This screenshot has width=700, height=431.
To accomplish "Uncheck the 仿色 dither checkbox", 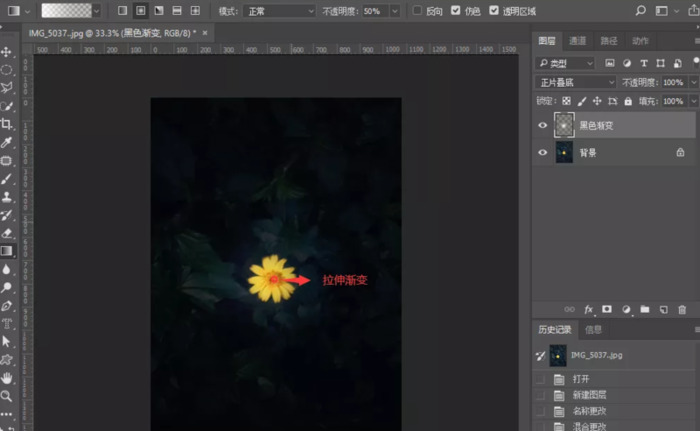I will pos(455,11).
